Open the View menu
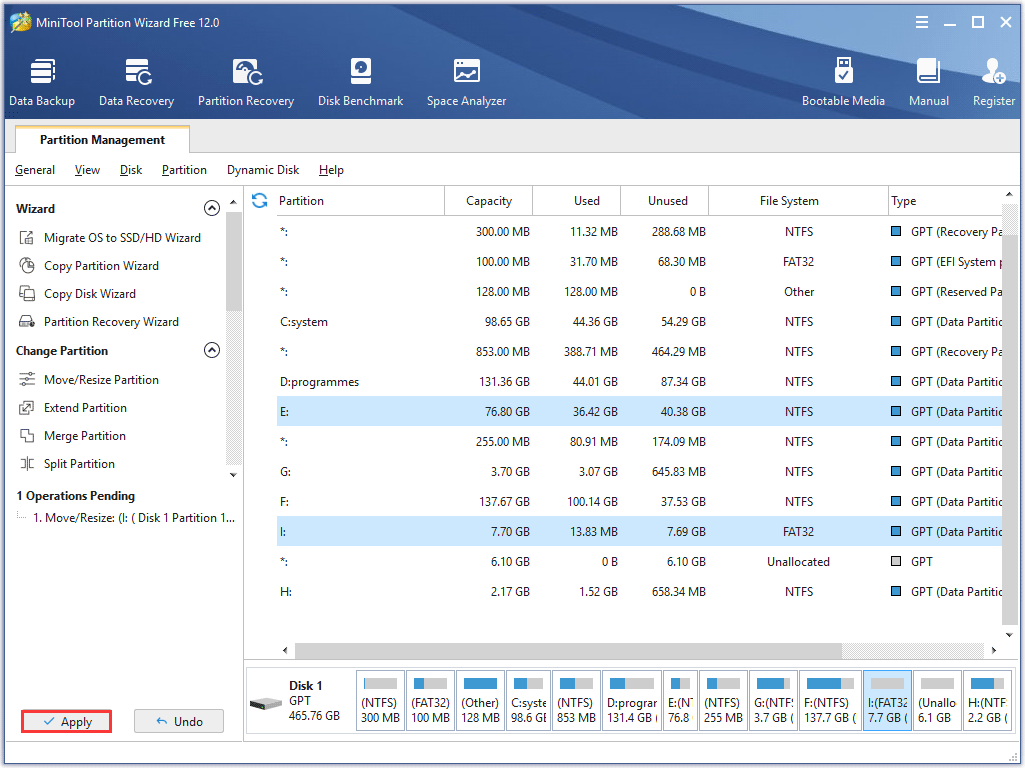 (87, 170)
